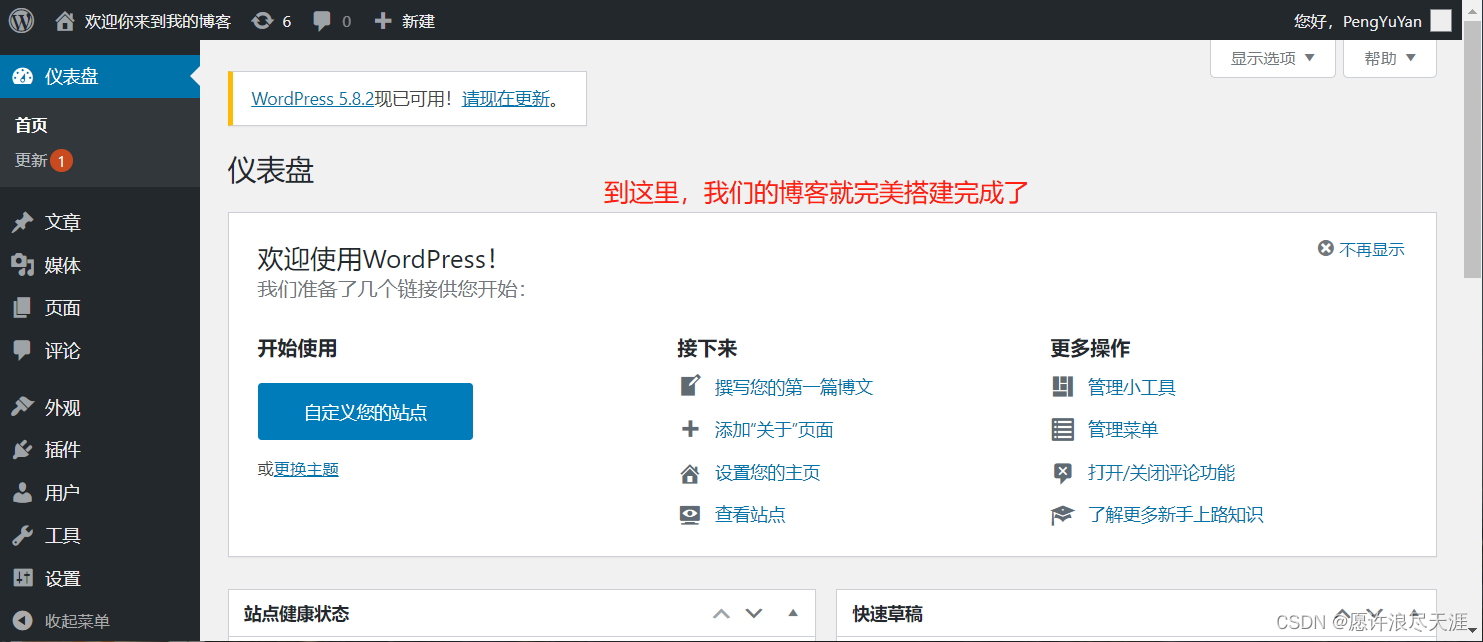1483x642 pixels.
Task: Click the 插件 plugin icon
Action: click(22, 450)
